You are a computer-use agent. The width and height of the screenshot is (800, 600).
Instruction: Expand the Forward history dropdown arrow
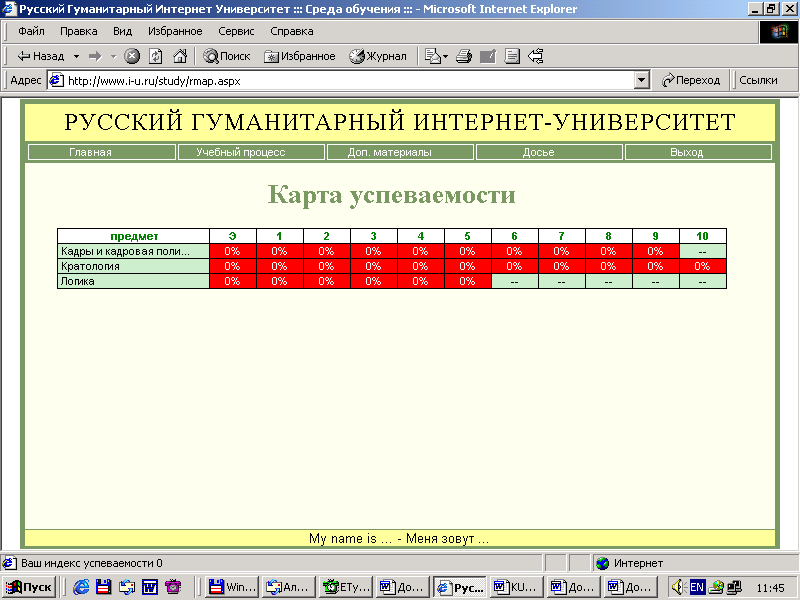pyautogui.click(x=113, y=56)
